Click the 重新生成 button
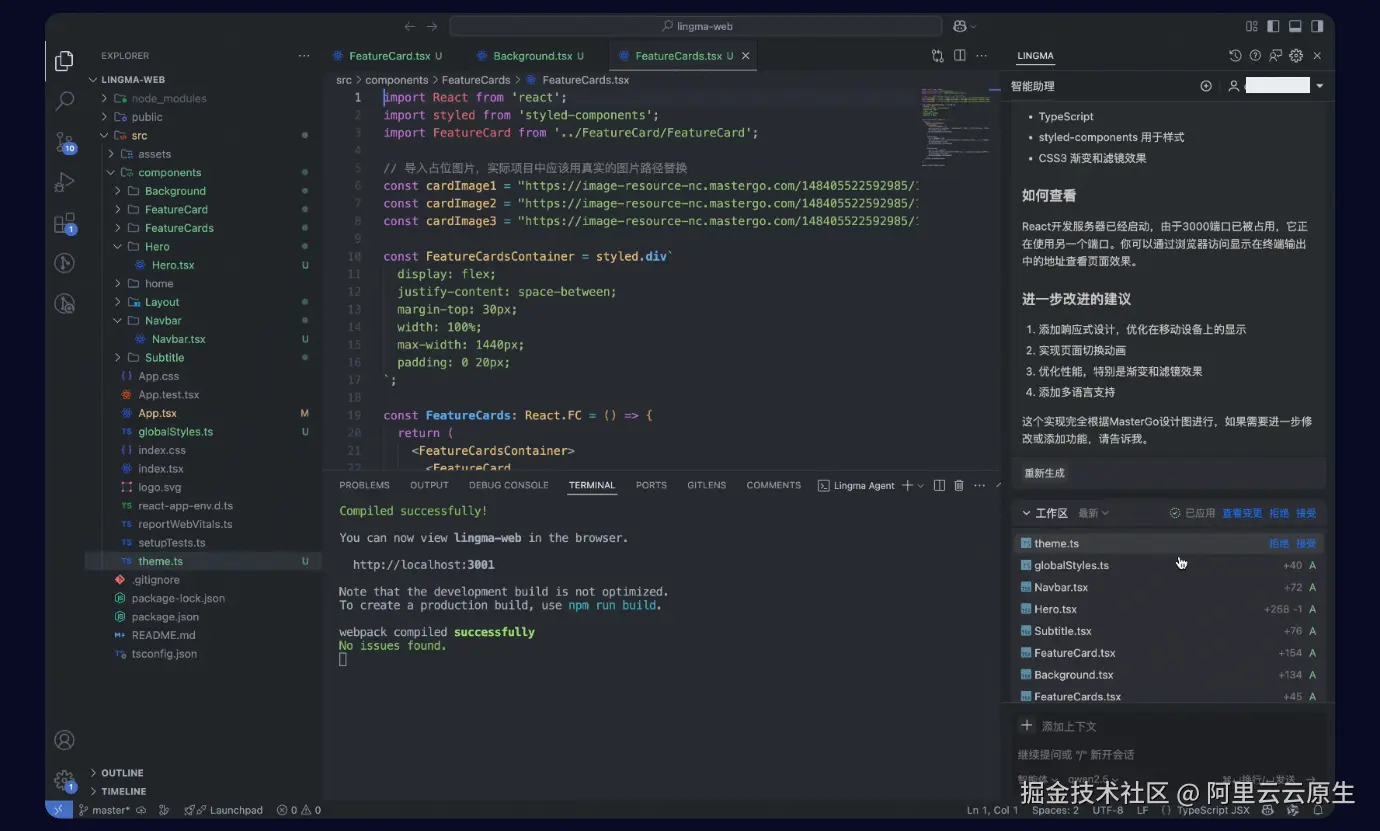This screenshot has height=831, width=1380. 1044,473
